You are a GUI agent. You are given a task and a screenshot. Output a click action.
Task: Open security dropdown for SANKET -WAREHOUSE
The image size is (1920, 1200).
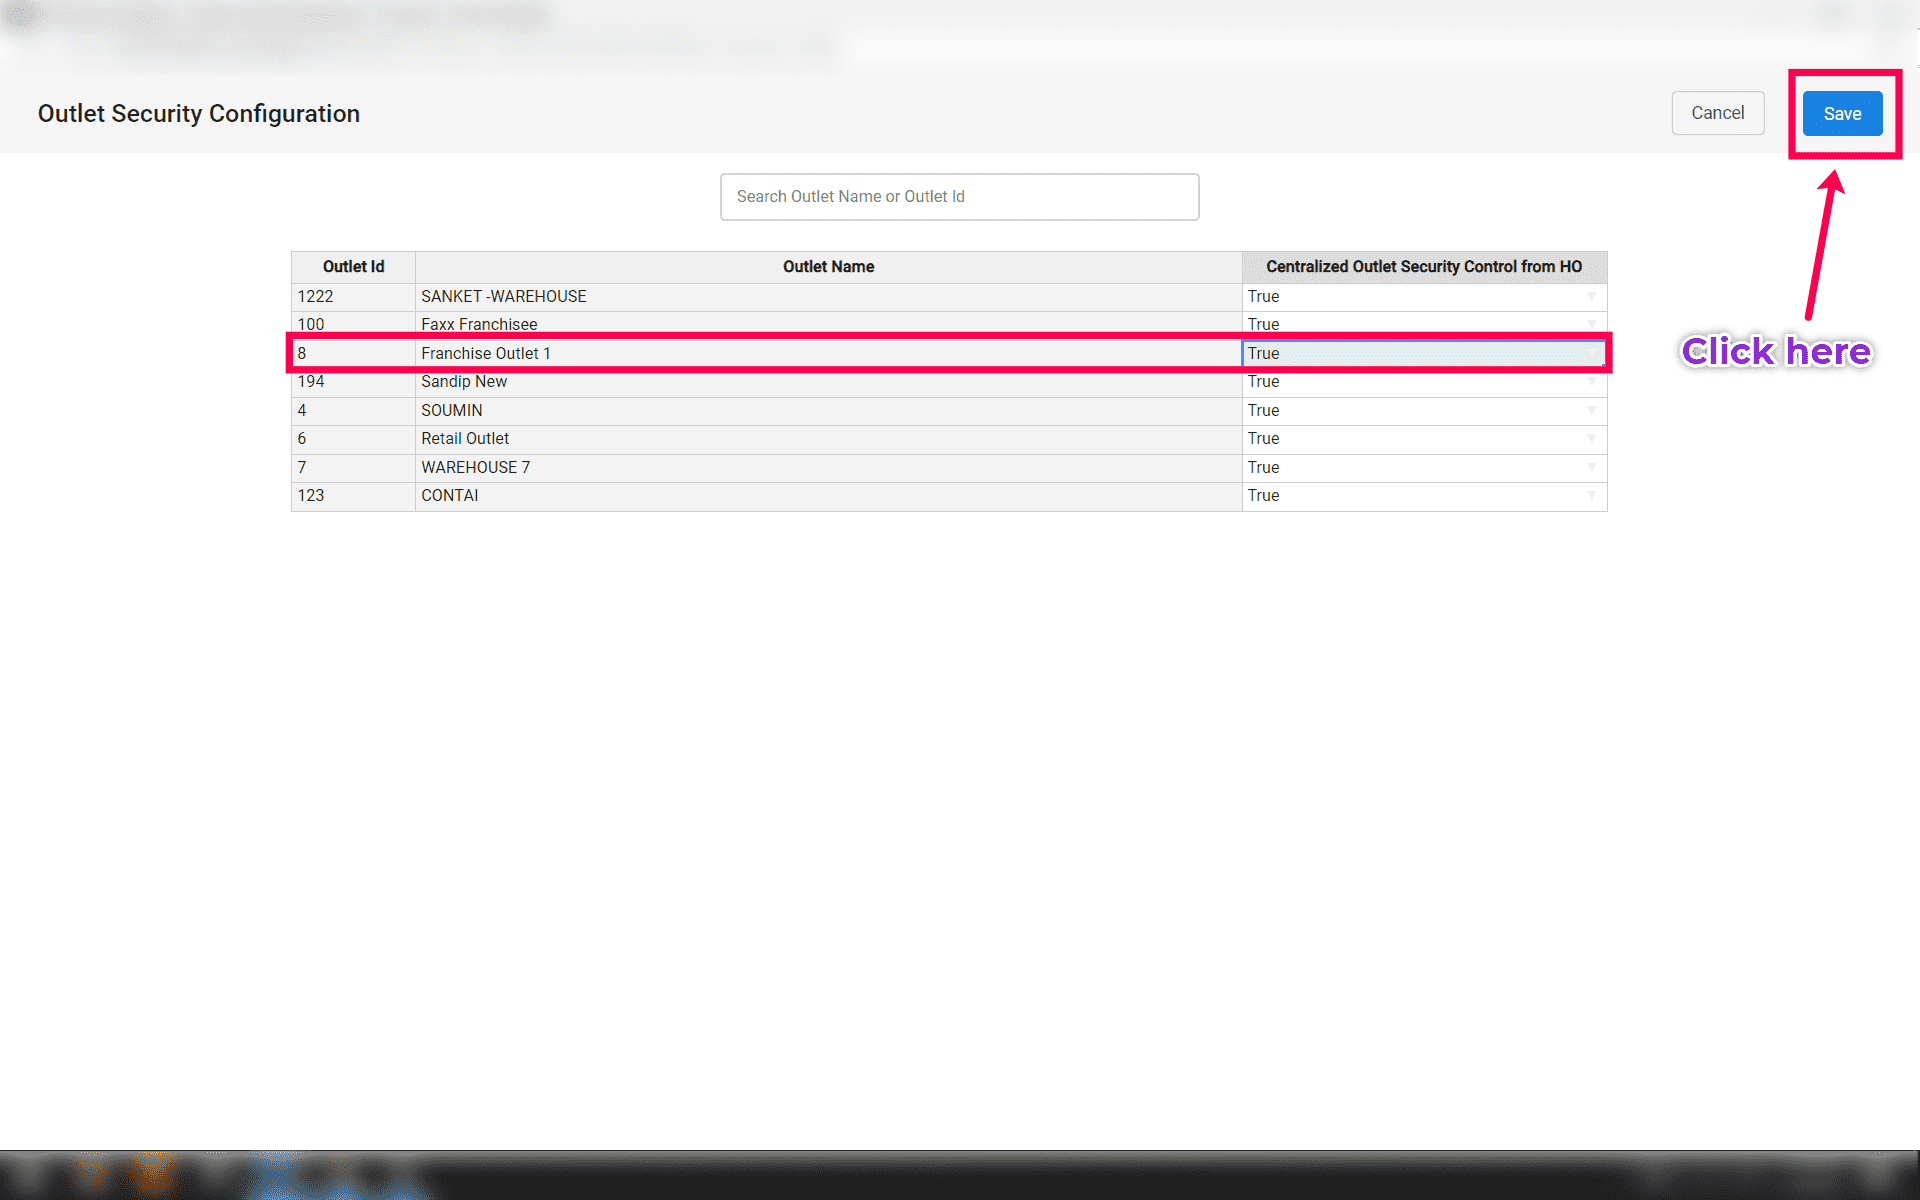point(1591,297)
